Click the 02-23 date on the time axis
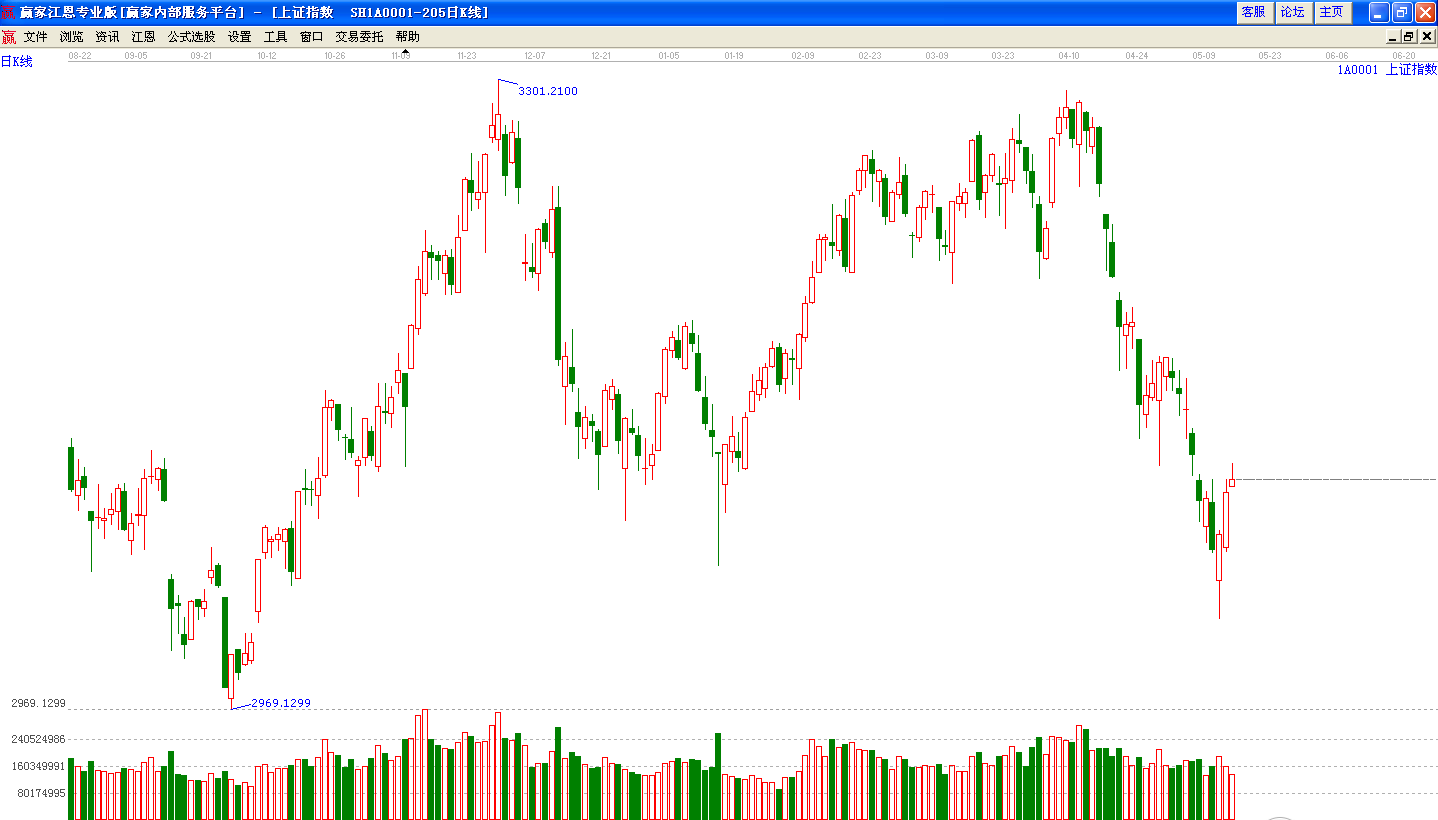Viewport: 1438px width, 820px height. pyautogui.click(x=870, y=56)
